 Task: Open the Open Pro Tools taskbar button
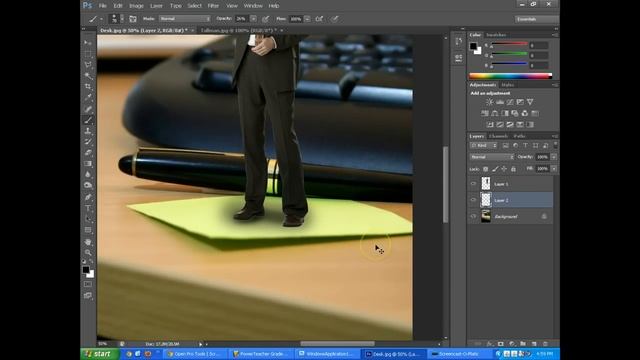pos(196,354)
